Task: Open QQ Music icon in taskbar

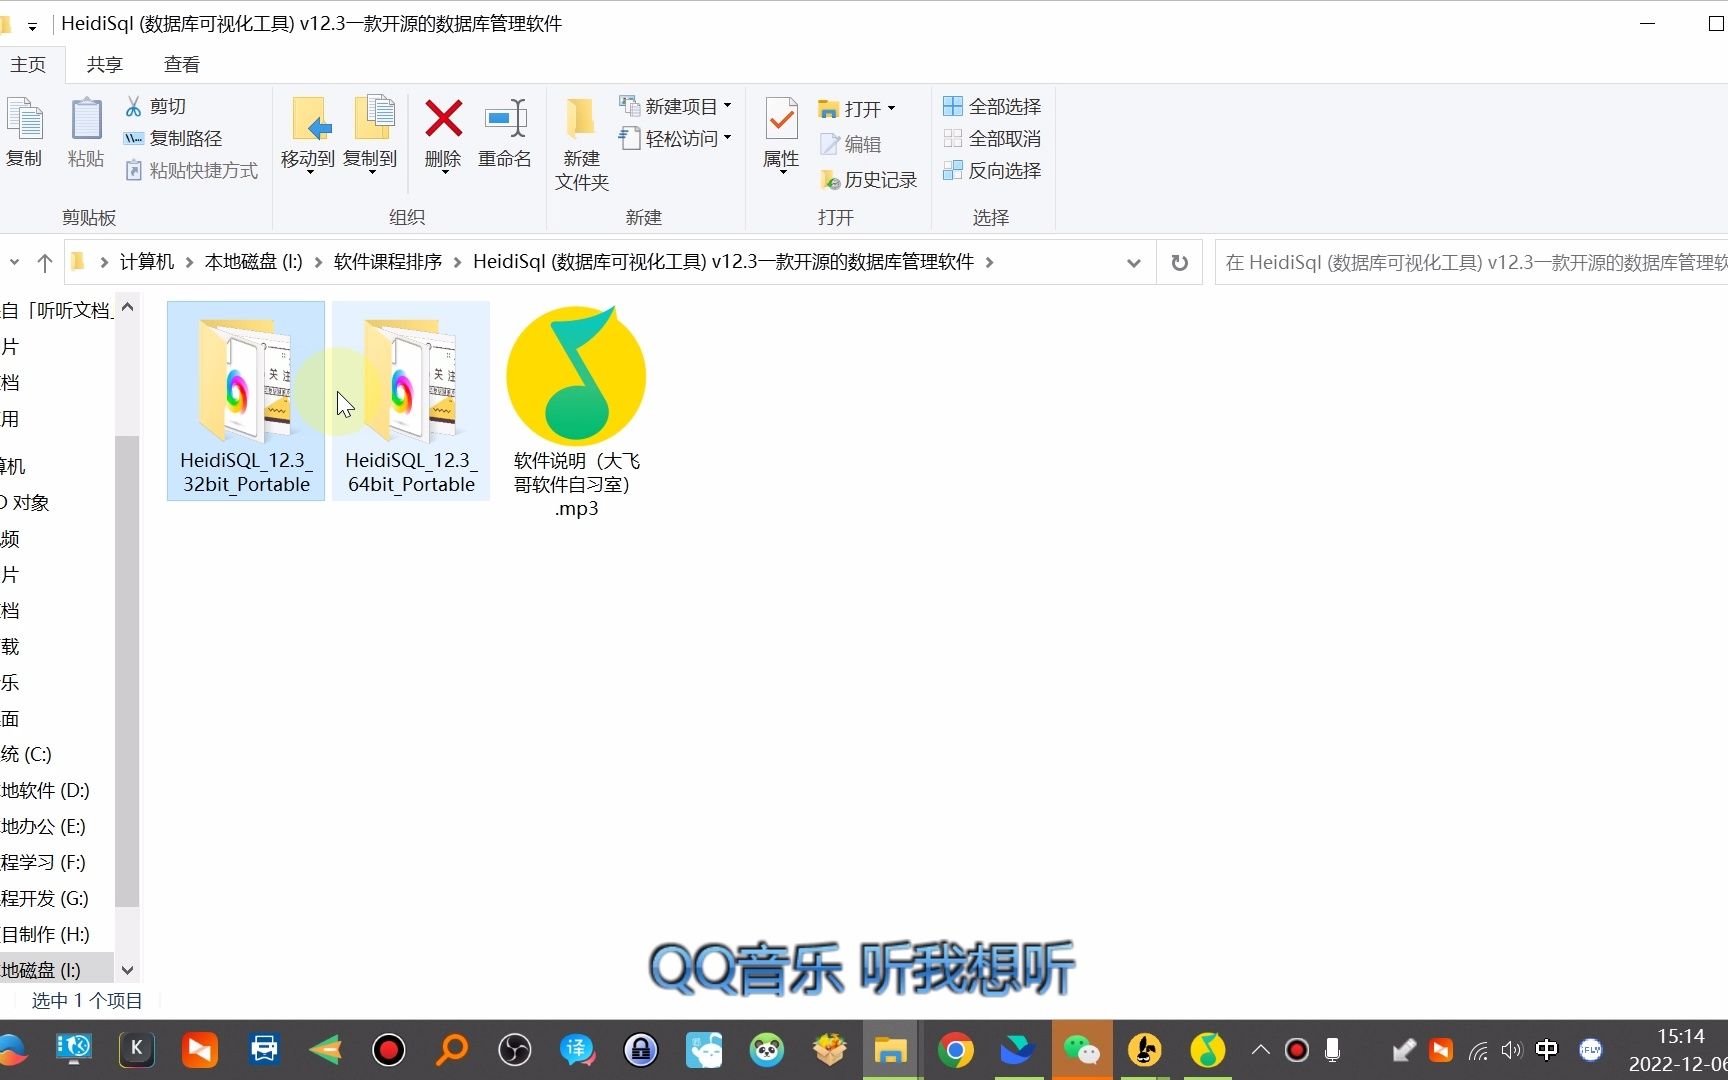Action: pyautogui.click(x=1208, y=1050)
